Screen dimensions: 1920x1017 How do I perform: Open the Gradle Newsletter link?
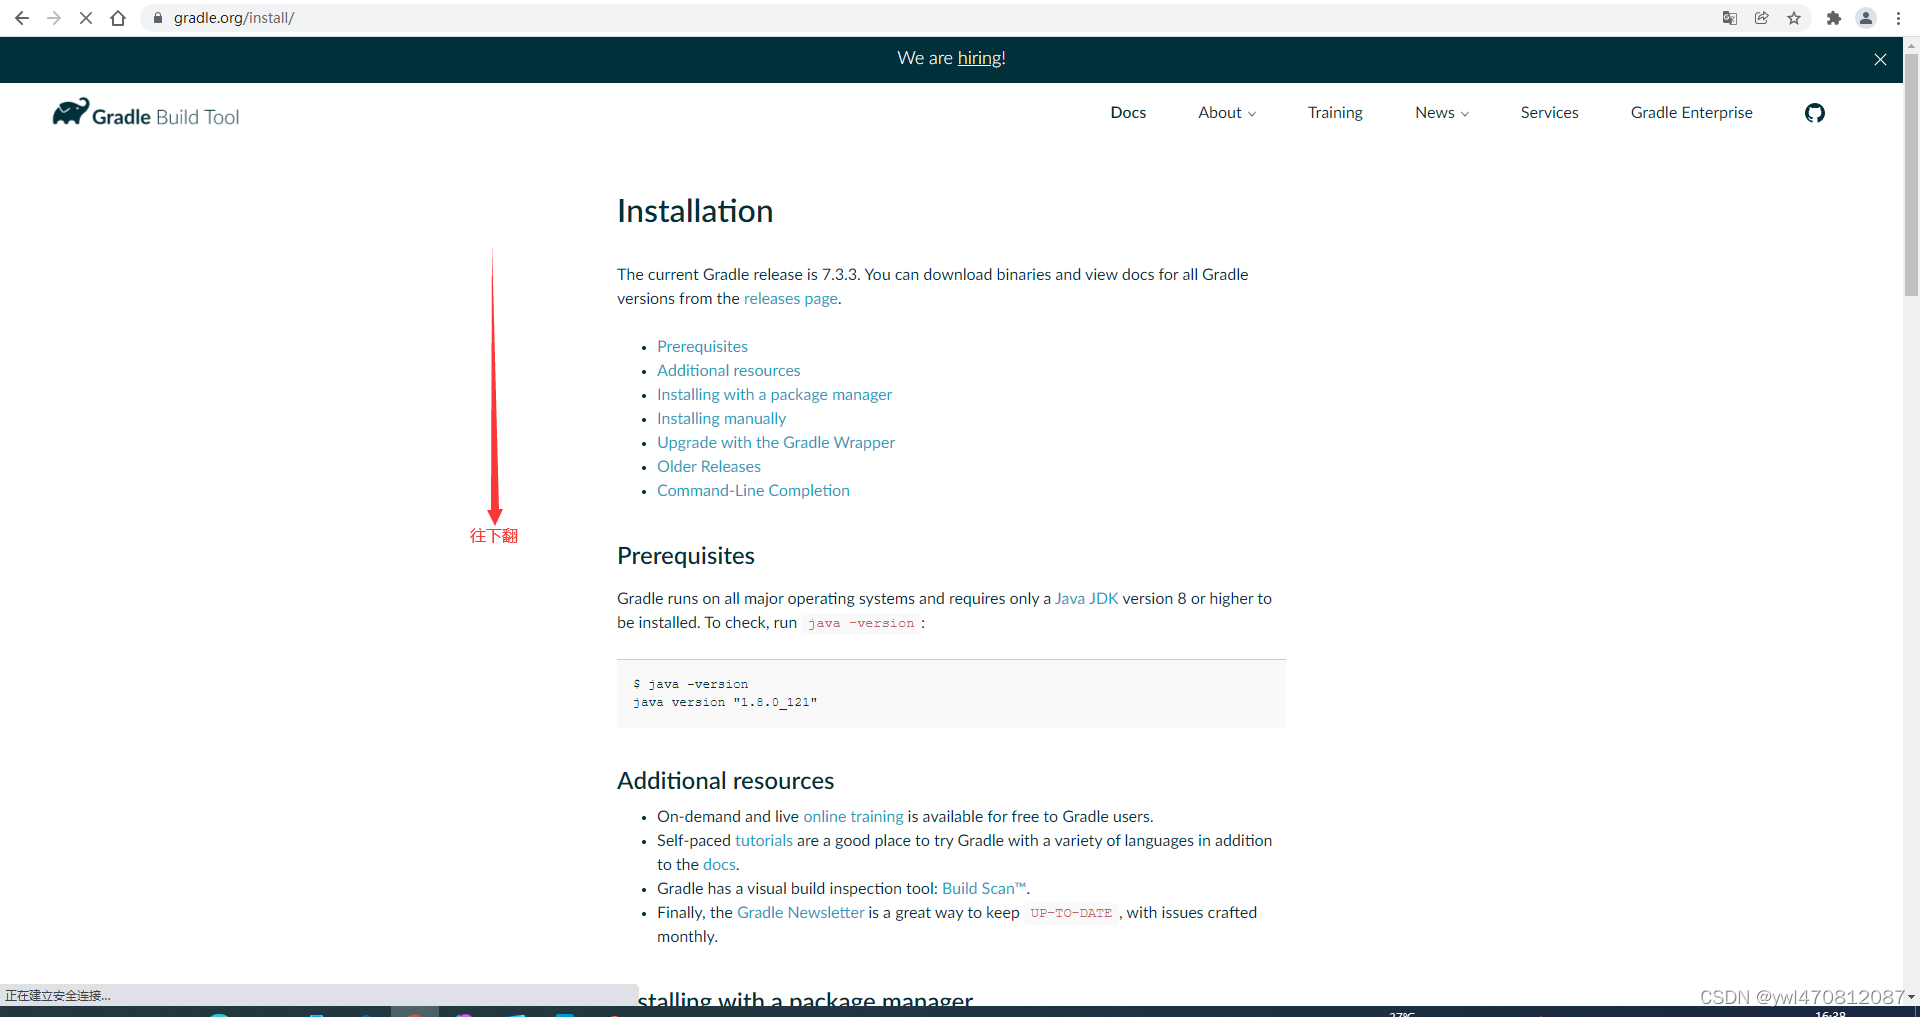tap(800, 913)
